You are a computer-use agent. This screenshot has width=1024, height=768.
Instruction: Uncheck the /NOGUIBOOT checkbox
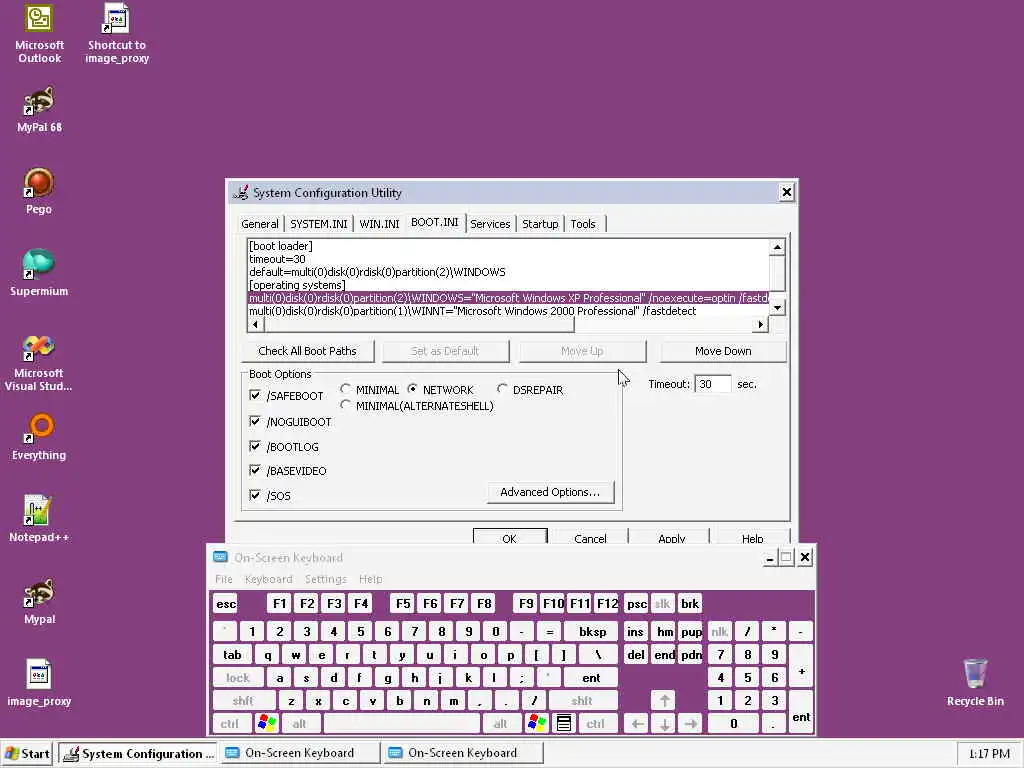pyautogui.click(x=255, y=421)
